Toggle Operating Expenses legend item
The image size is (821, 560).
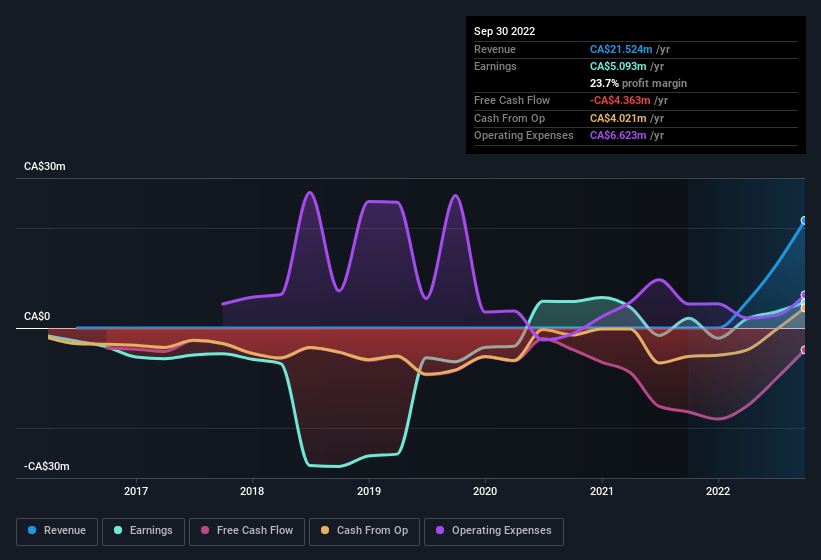(x=494, y=531)
